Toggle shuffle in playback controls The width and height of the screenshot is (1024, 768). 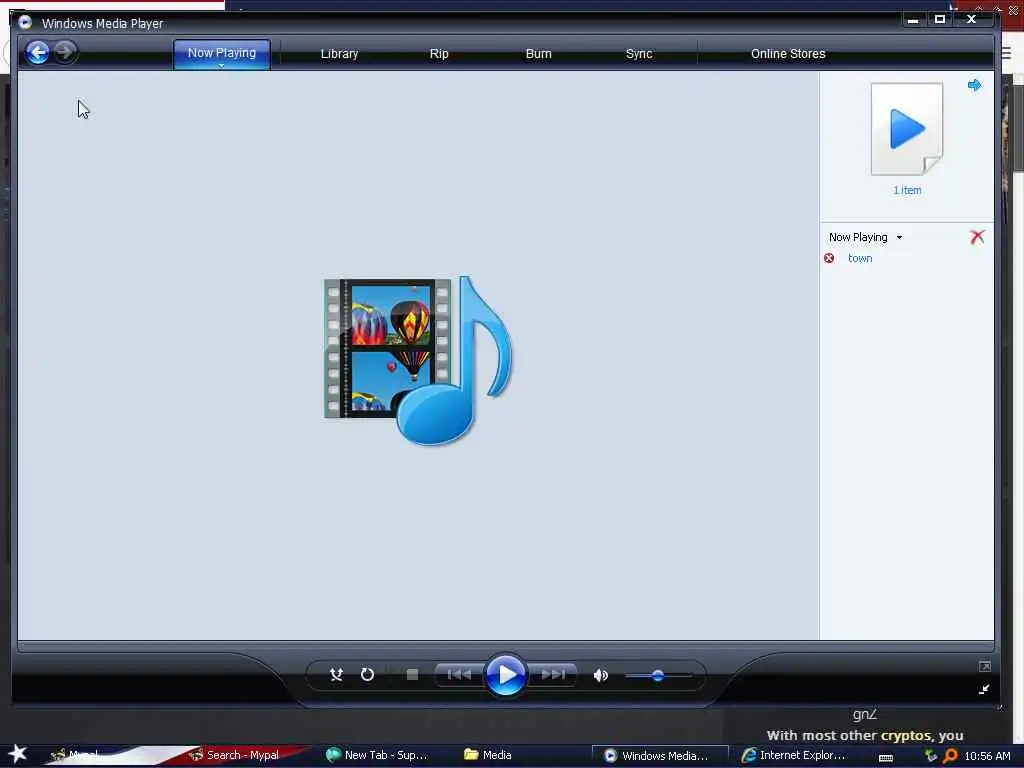tap(336, 675)
